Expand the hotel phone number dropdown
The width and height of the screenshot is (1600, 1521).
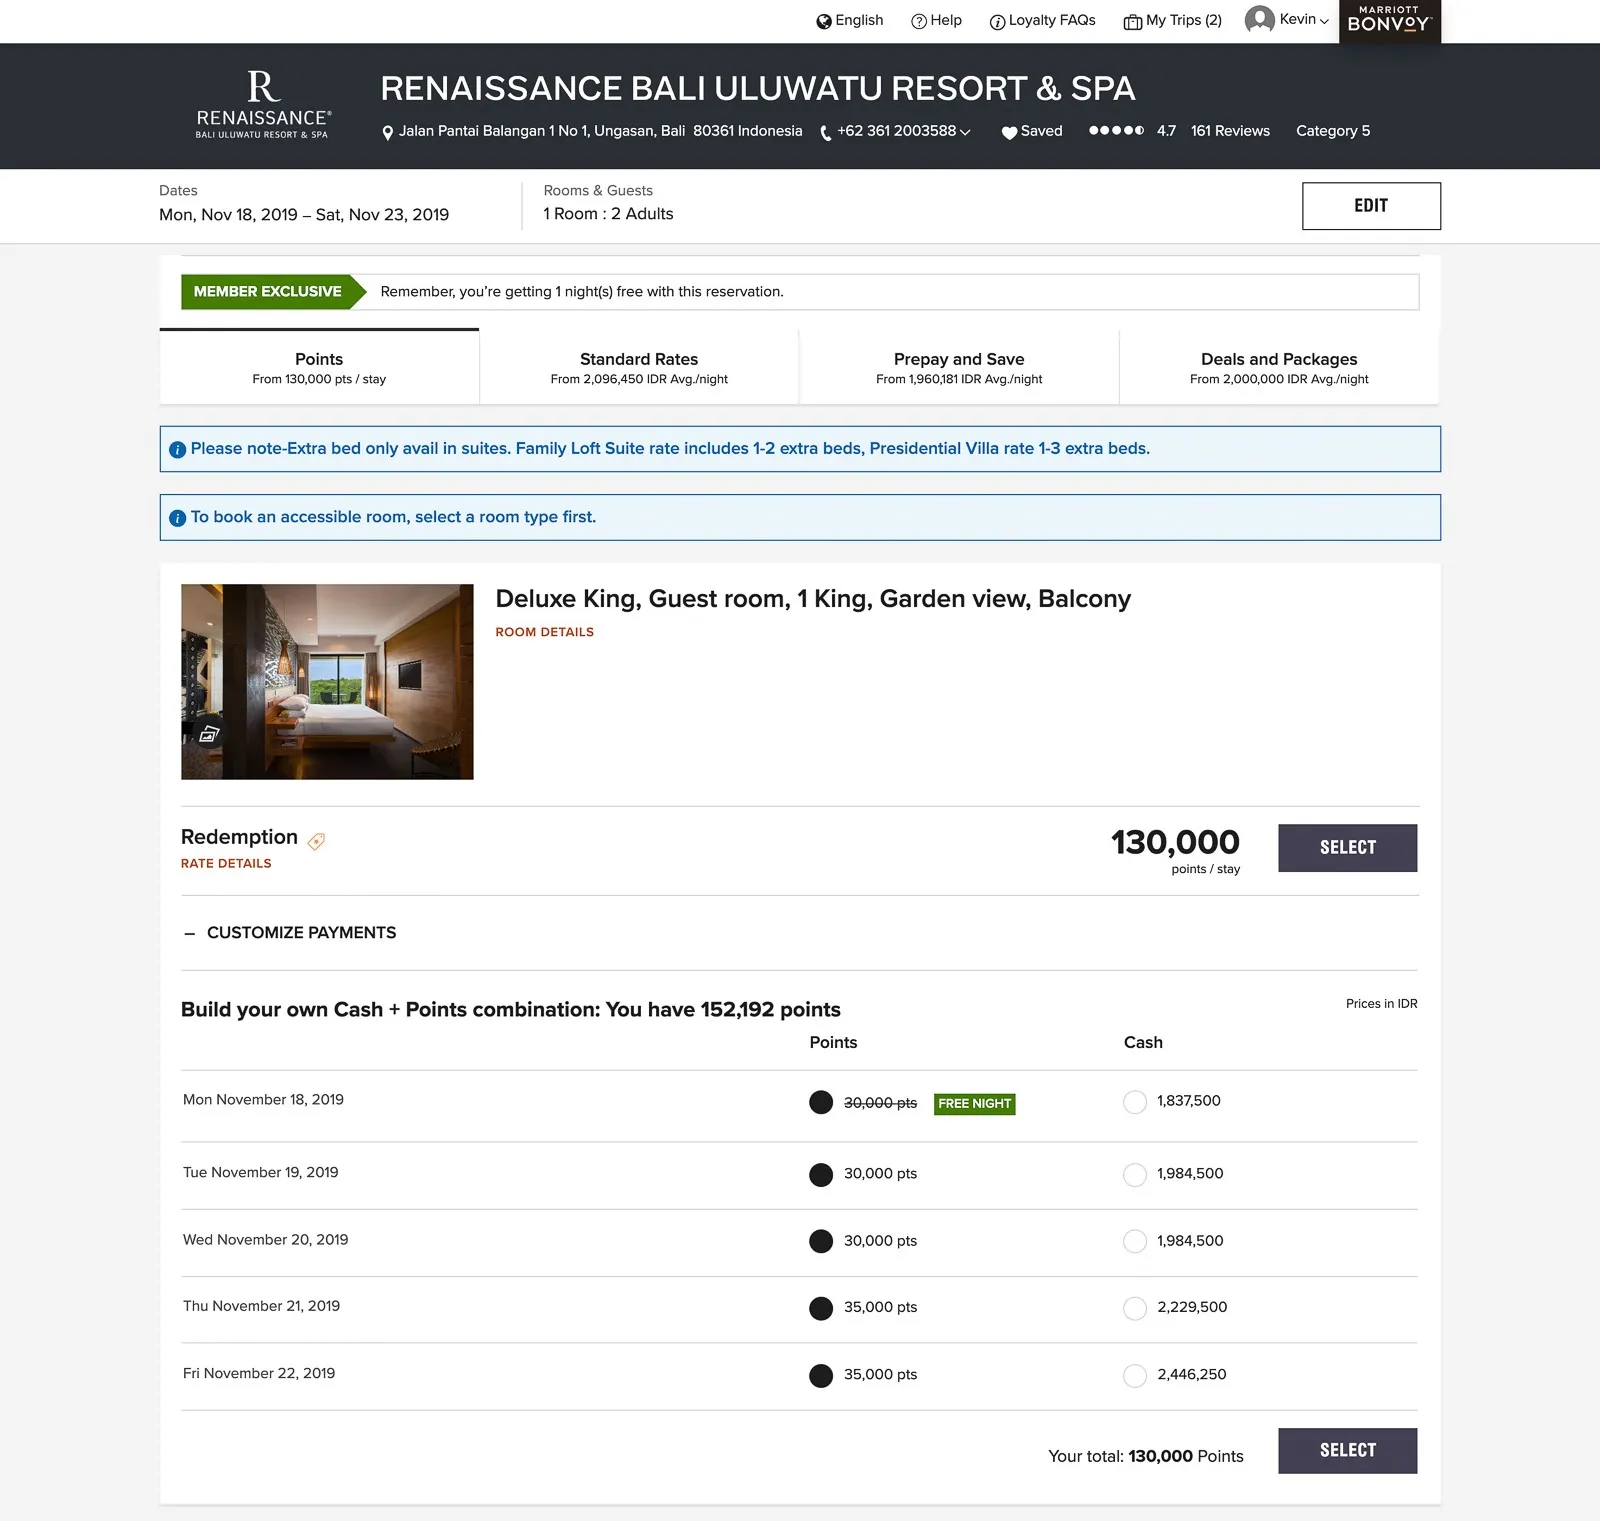pos(965,132)
